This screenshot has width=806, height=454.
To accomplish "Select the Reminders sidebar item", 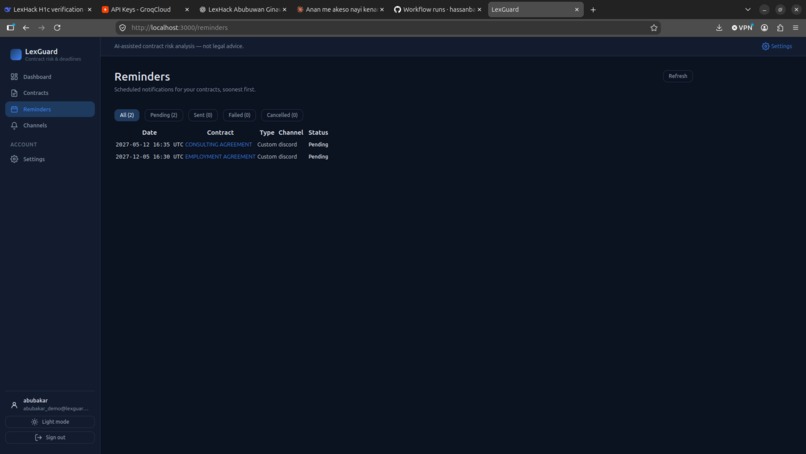I will (x=50, y=109).
